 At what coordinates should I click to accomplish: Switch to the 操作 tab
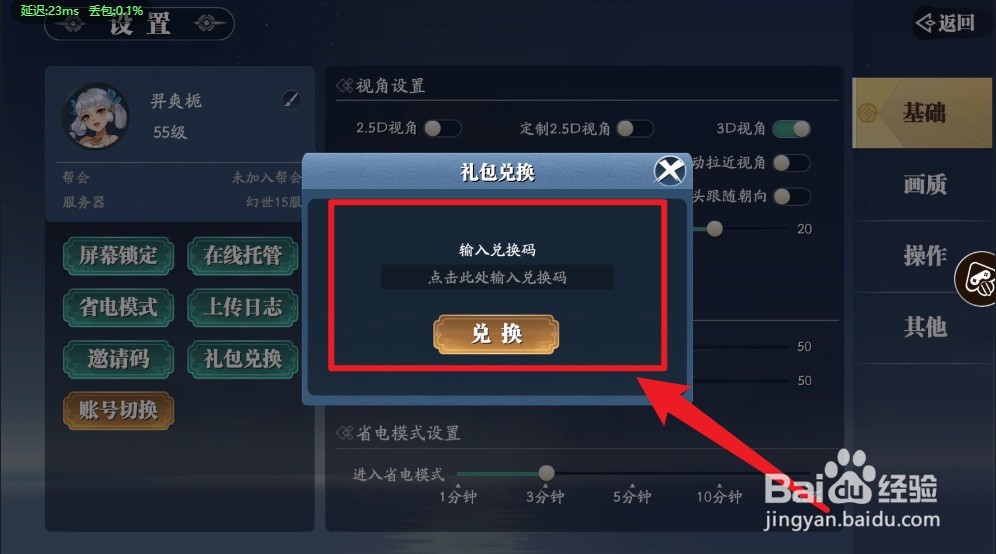click(x=924, y=256)
